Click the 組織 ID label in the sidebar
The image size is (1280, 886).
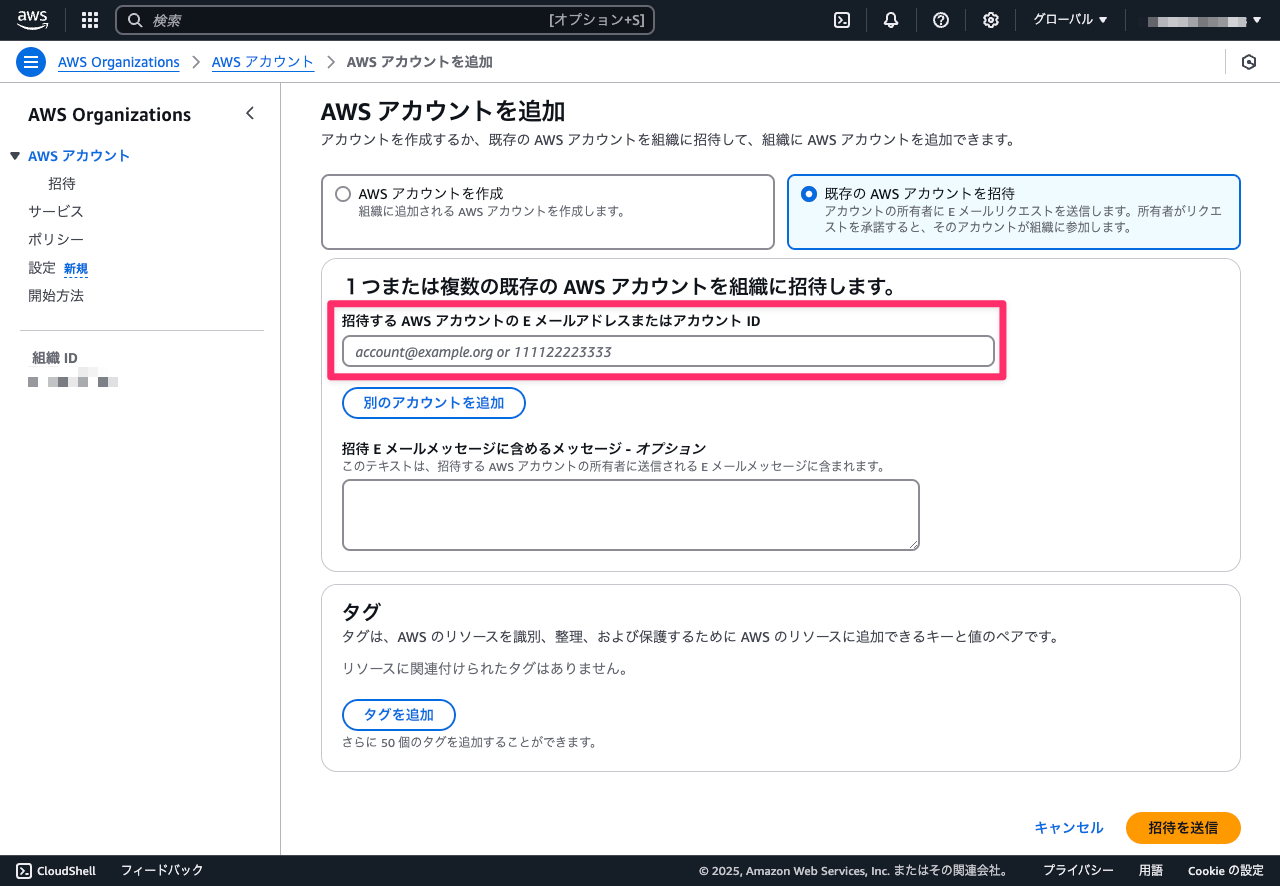coord(55,358)
